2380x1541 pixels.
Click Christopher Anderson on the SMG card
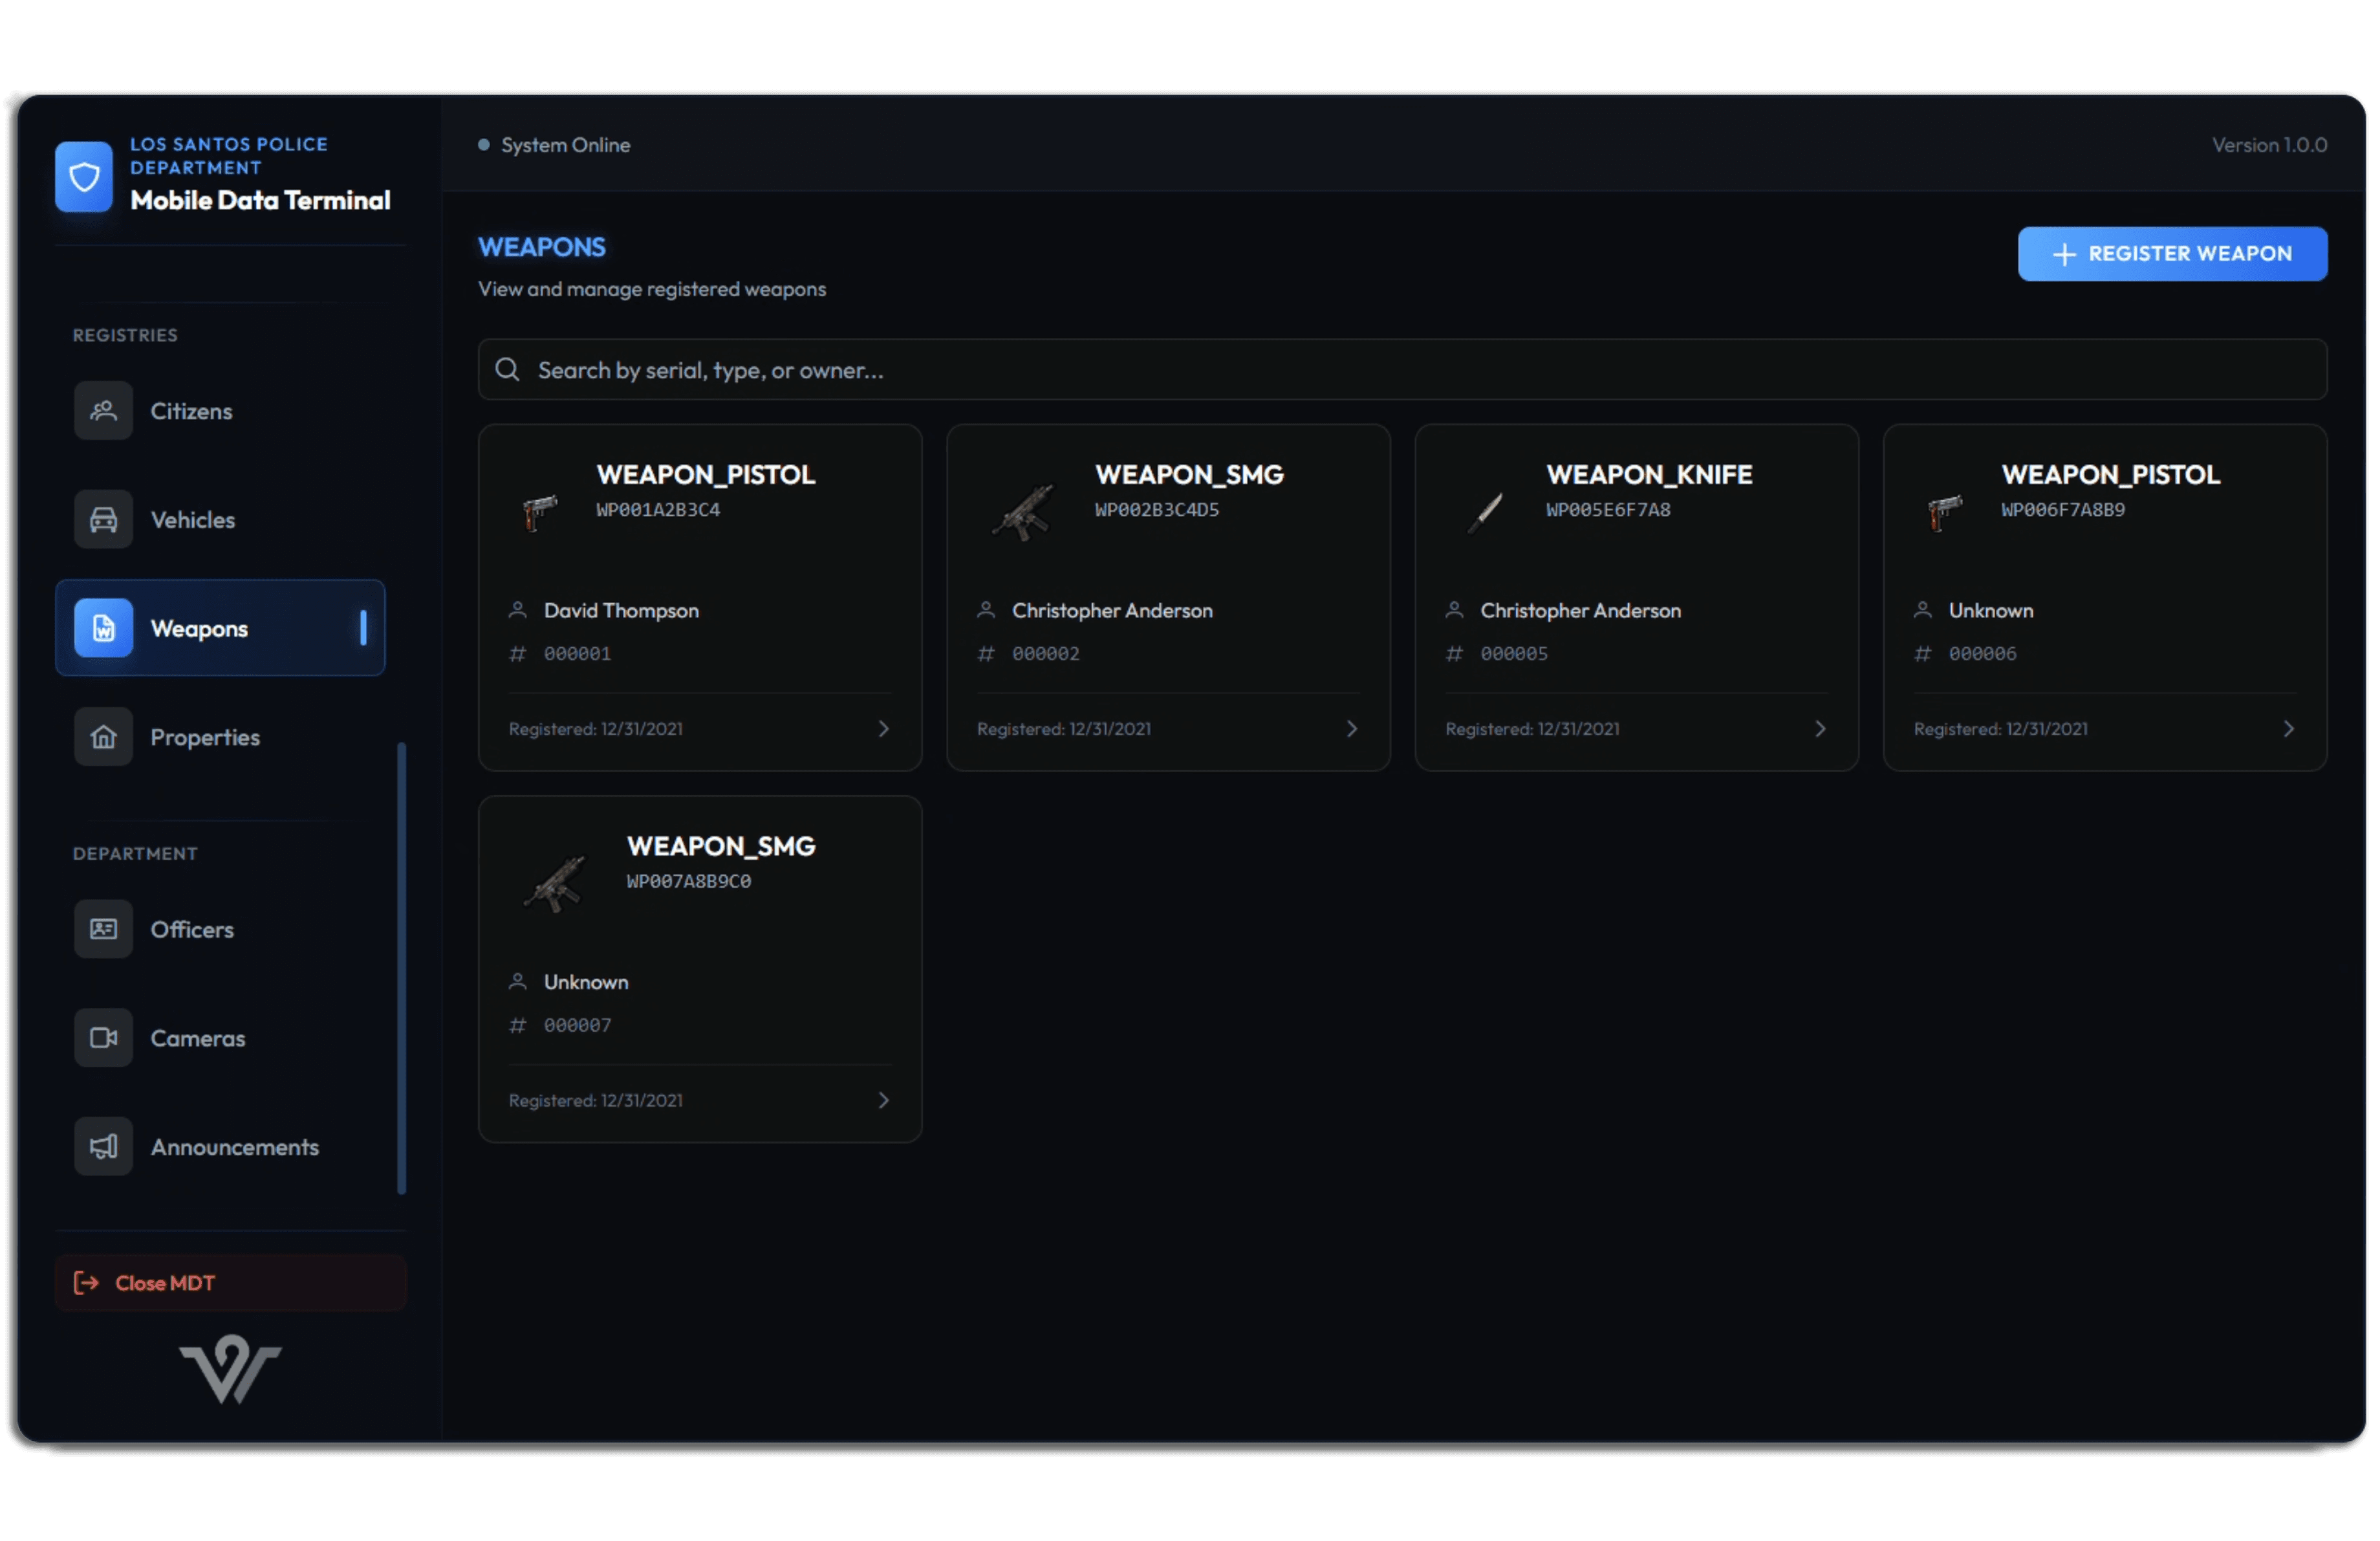coord(1113,611)
